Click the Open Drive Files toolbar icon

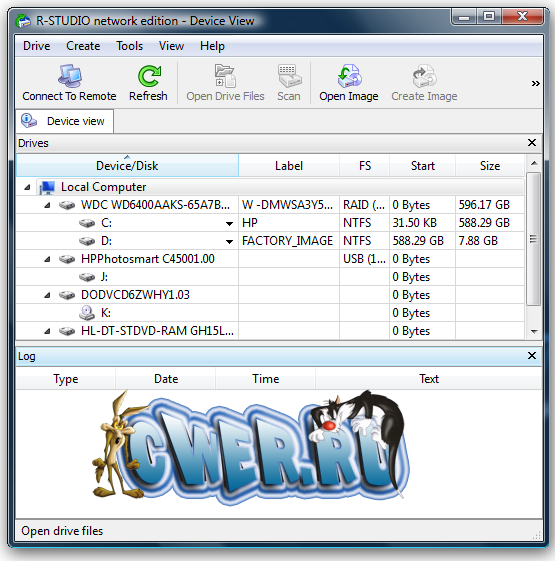point(225,76)
